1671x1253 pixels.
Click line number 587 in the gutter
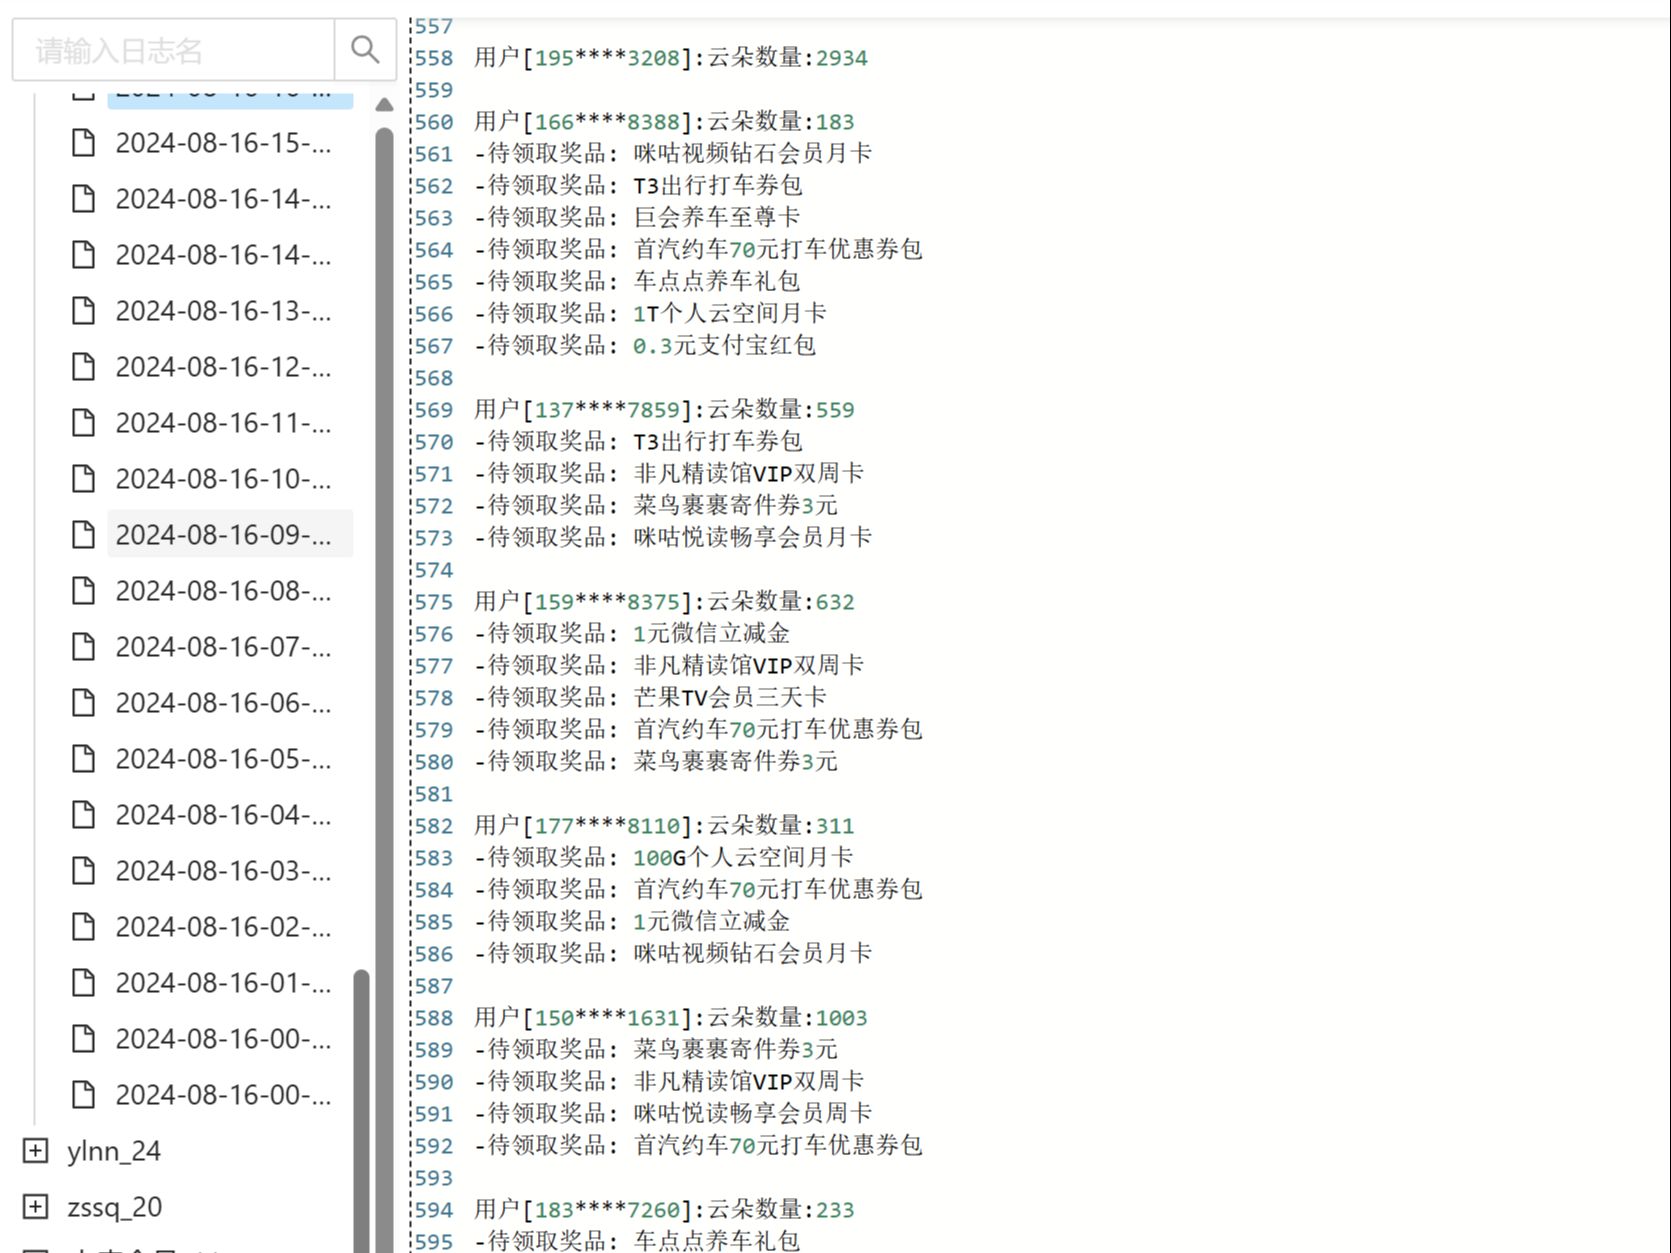click(x=434, y=986)
